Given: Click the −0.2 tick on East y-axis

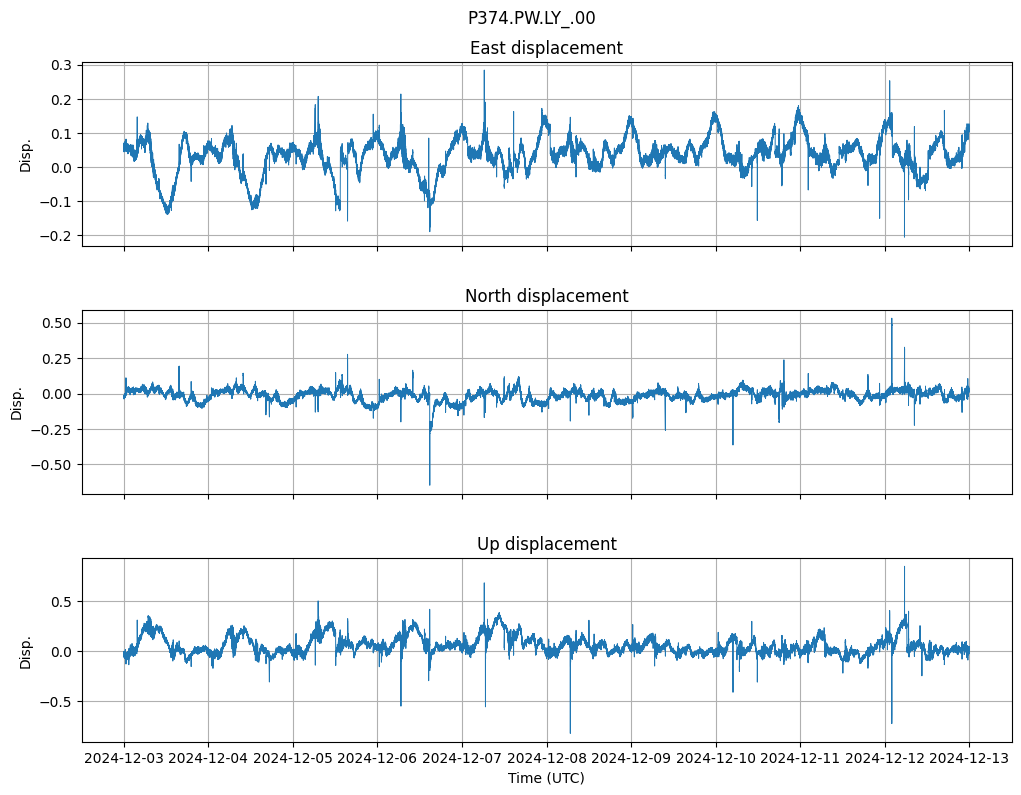Looking at the screenshot, I should pyautogui.click(x=57, y=236).
